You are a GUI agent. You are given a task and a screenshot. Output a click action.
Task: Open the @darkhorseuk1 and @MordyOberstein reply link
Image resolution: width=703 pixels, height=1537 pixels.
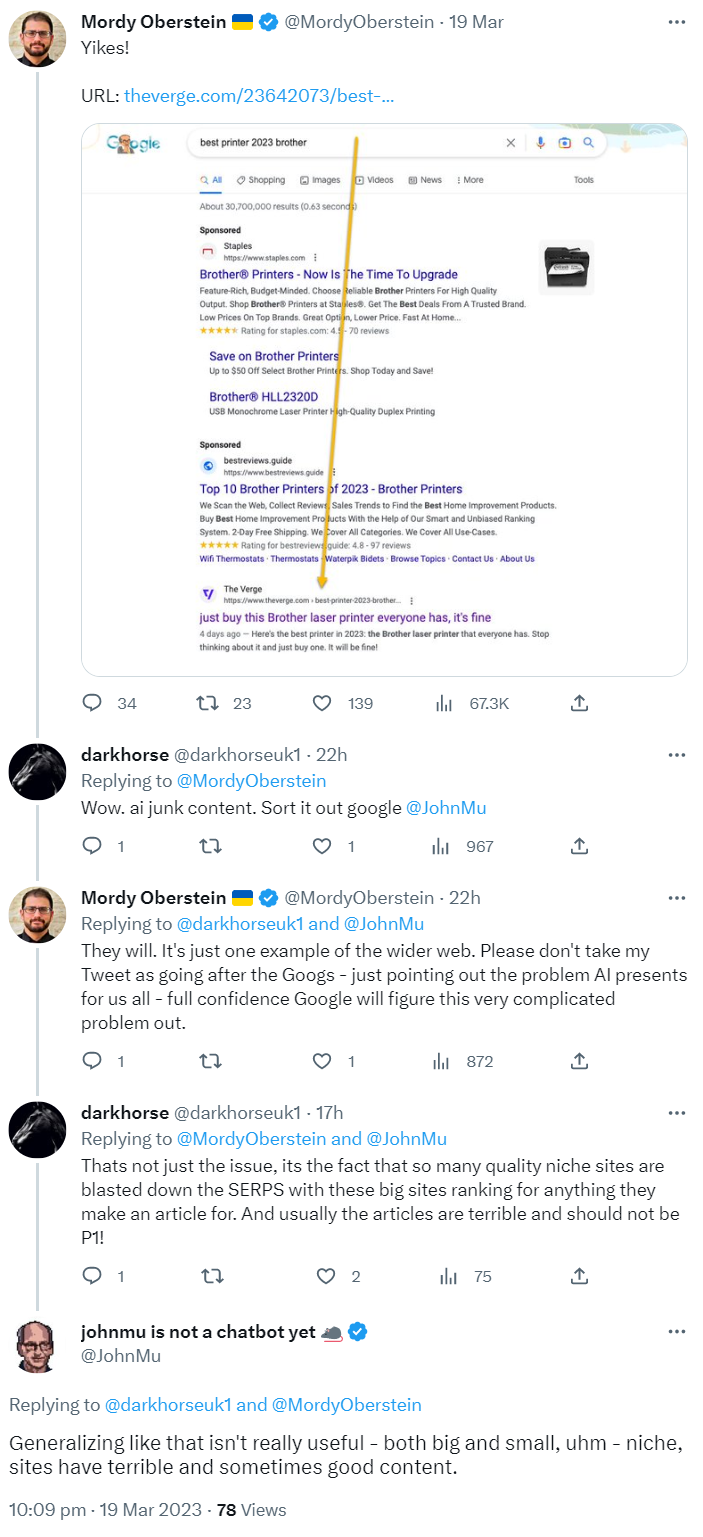tap(263, 1405)
